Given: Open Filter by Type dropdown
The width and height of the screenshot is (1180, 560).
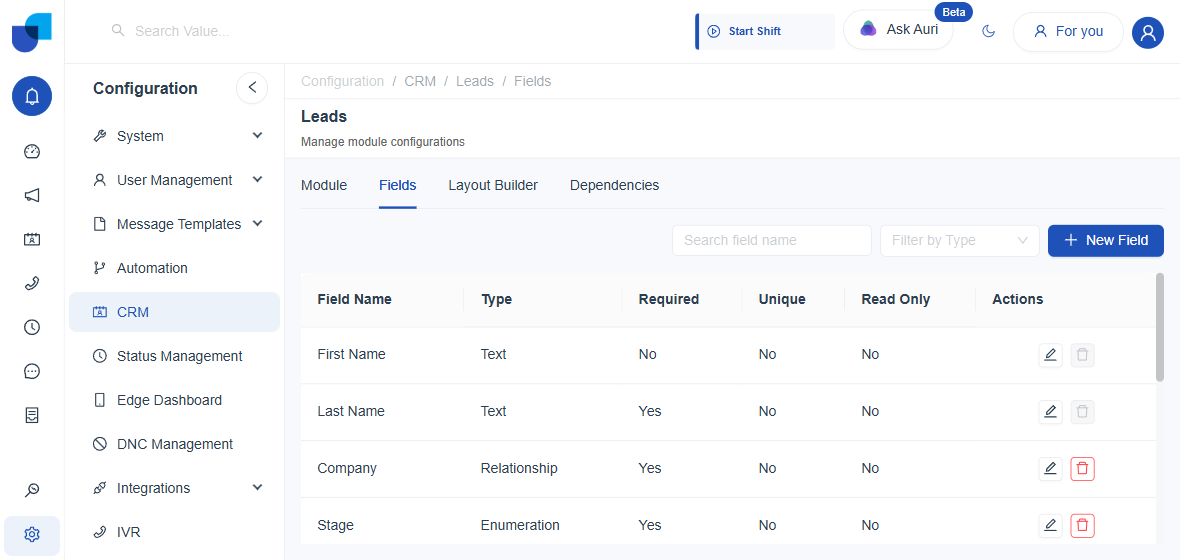Looking at the screenshot, I should pyautogui.click(x=960, y=240).
